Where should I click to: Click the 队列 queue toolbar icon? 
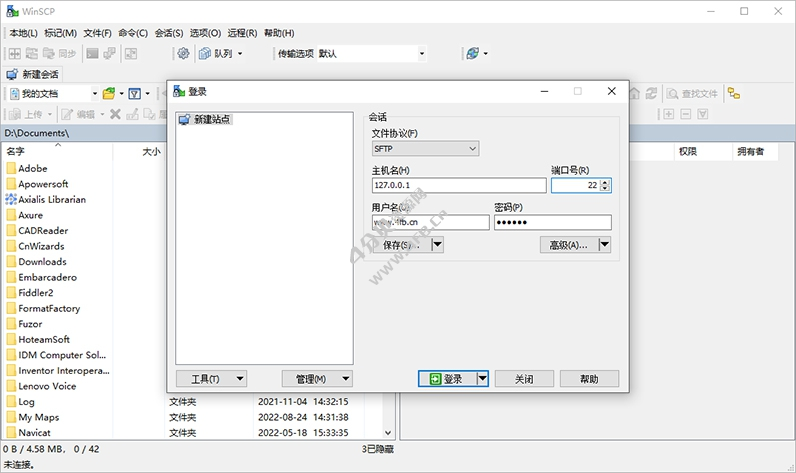205,53
